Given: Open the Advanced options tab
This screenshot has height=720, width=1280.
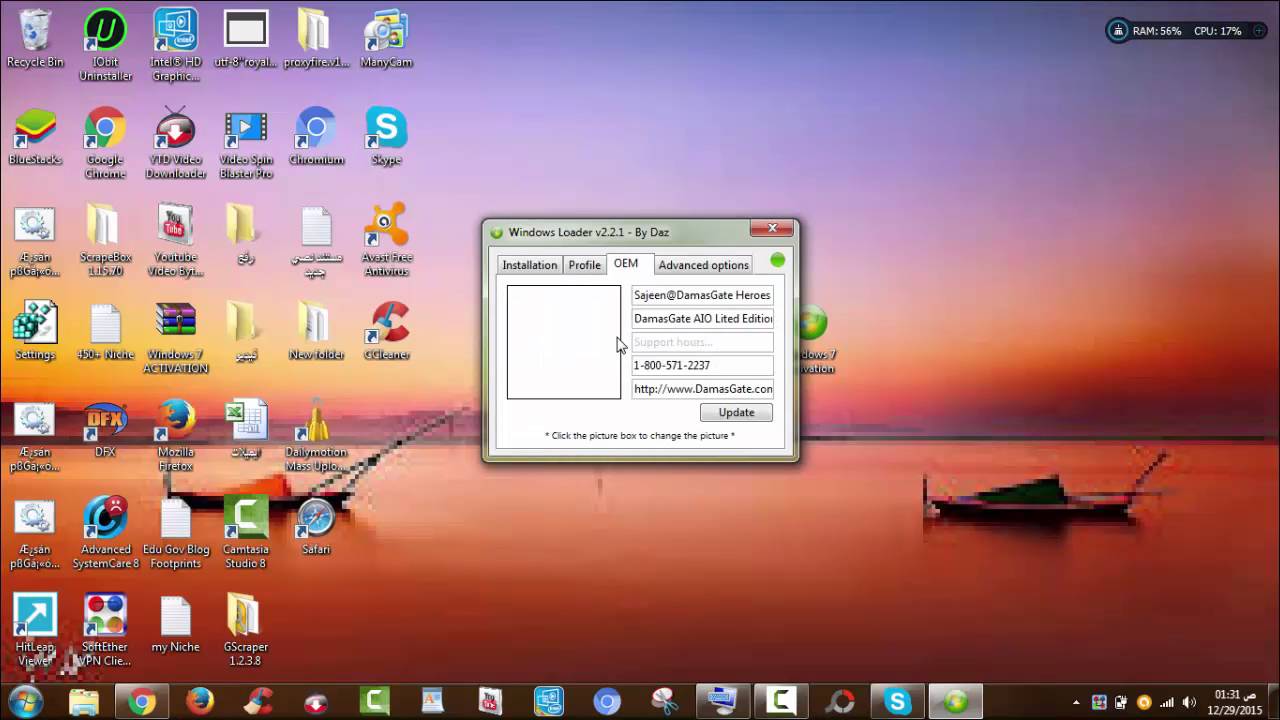Looking at the screenshot, I should [703, 265].
